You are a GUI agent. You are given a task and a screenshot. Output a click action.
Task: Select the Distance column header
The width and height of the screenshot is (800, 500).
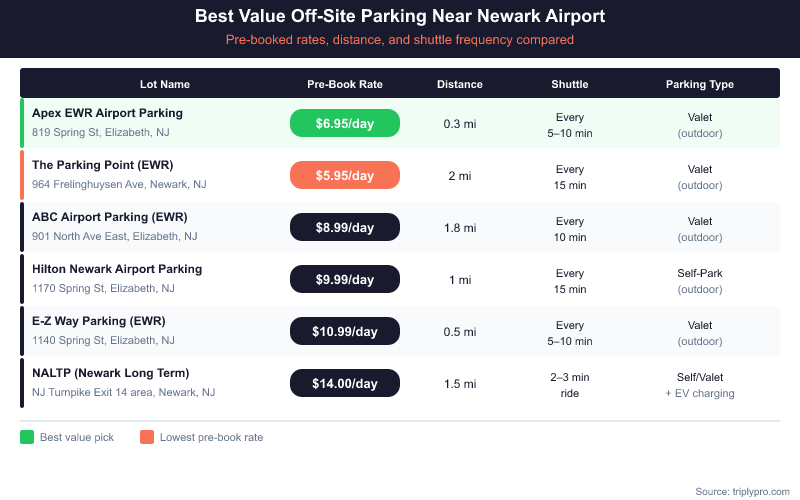(460, 84)
